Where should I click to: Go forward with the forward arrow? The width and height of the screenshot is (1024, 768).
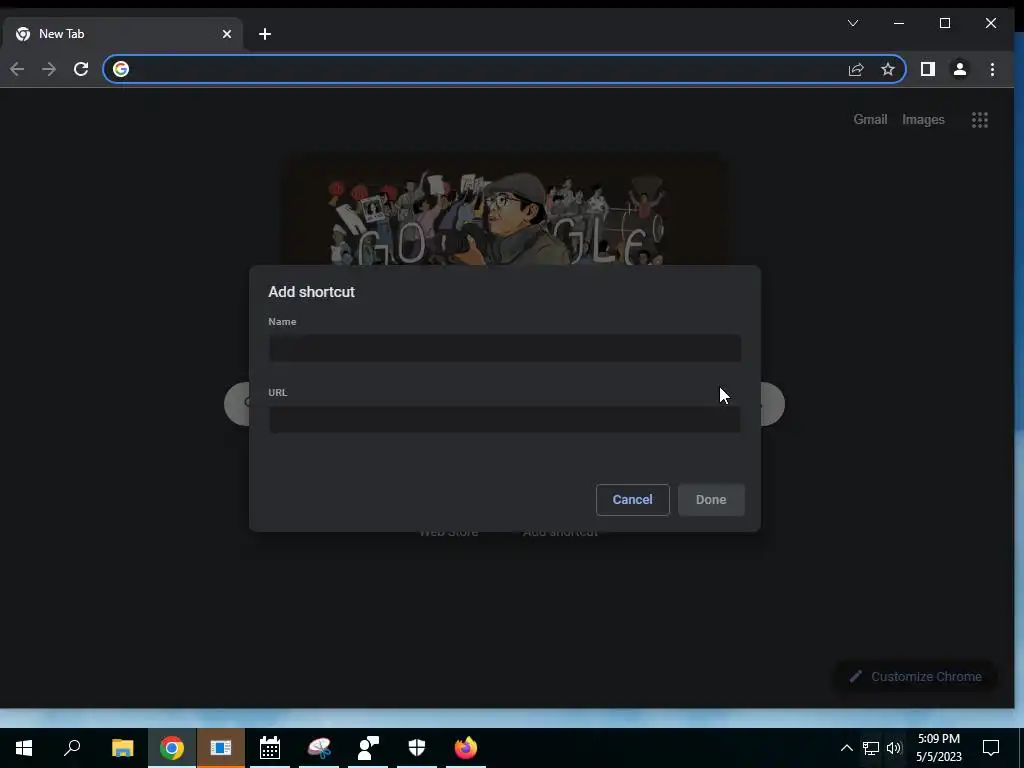[49, 69]
